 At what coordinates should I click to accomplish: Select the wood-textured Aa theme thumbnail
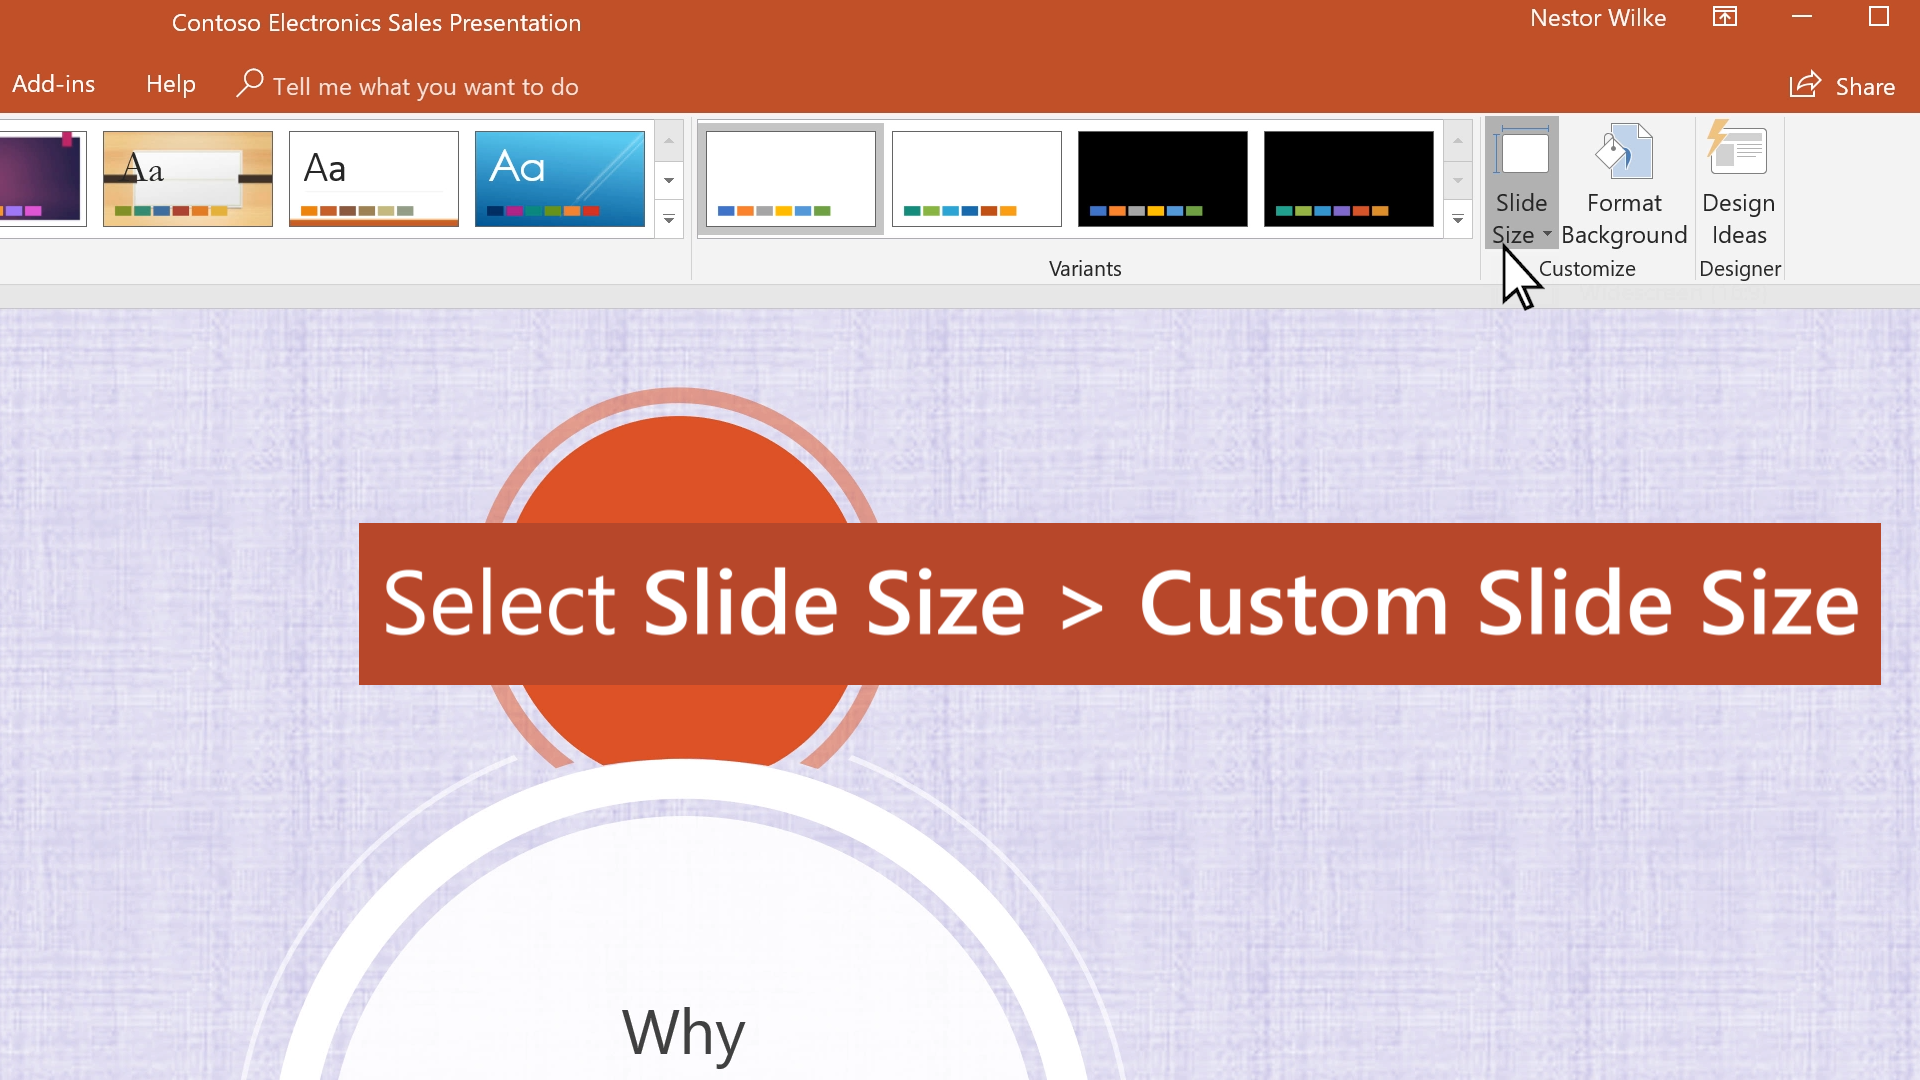coord(188,179)
